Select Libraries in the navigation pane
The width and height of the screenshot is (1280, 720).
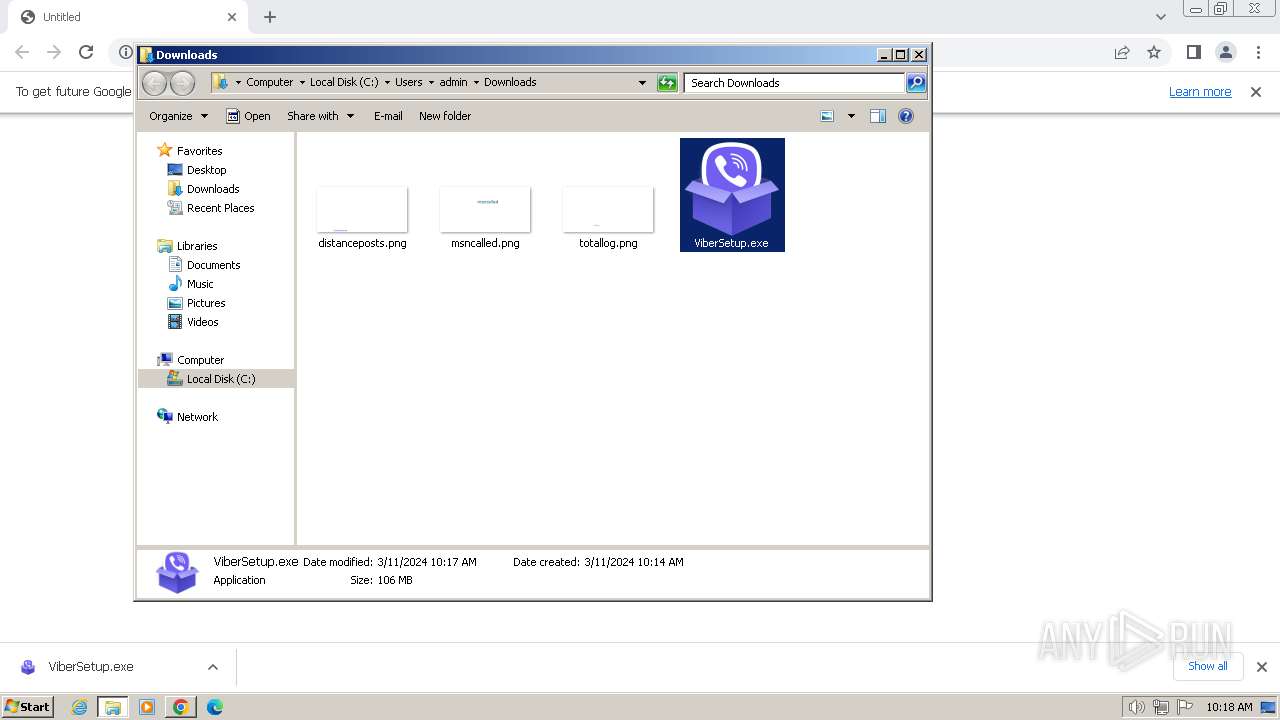point(197,246)
